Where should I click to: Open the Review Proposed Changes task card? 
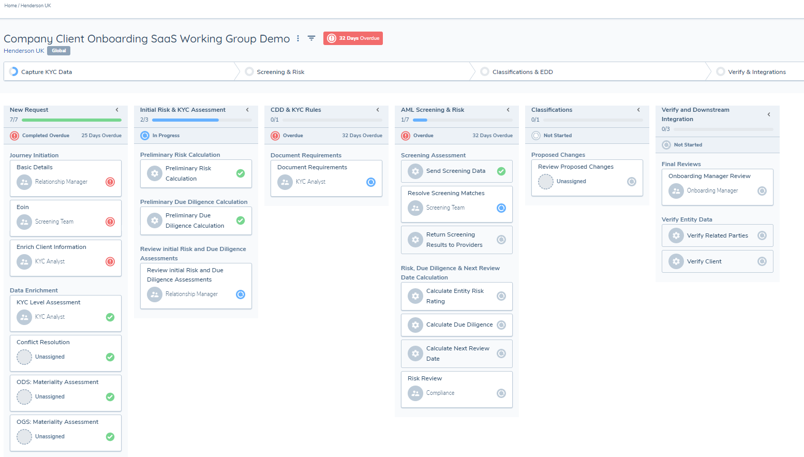pyautogui.click(x=587, y=177)
